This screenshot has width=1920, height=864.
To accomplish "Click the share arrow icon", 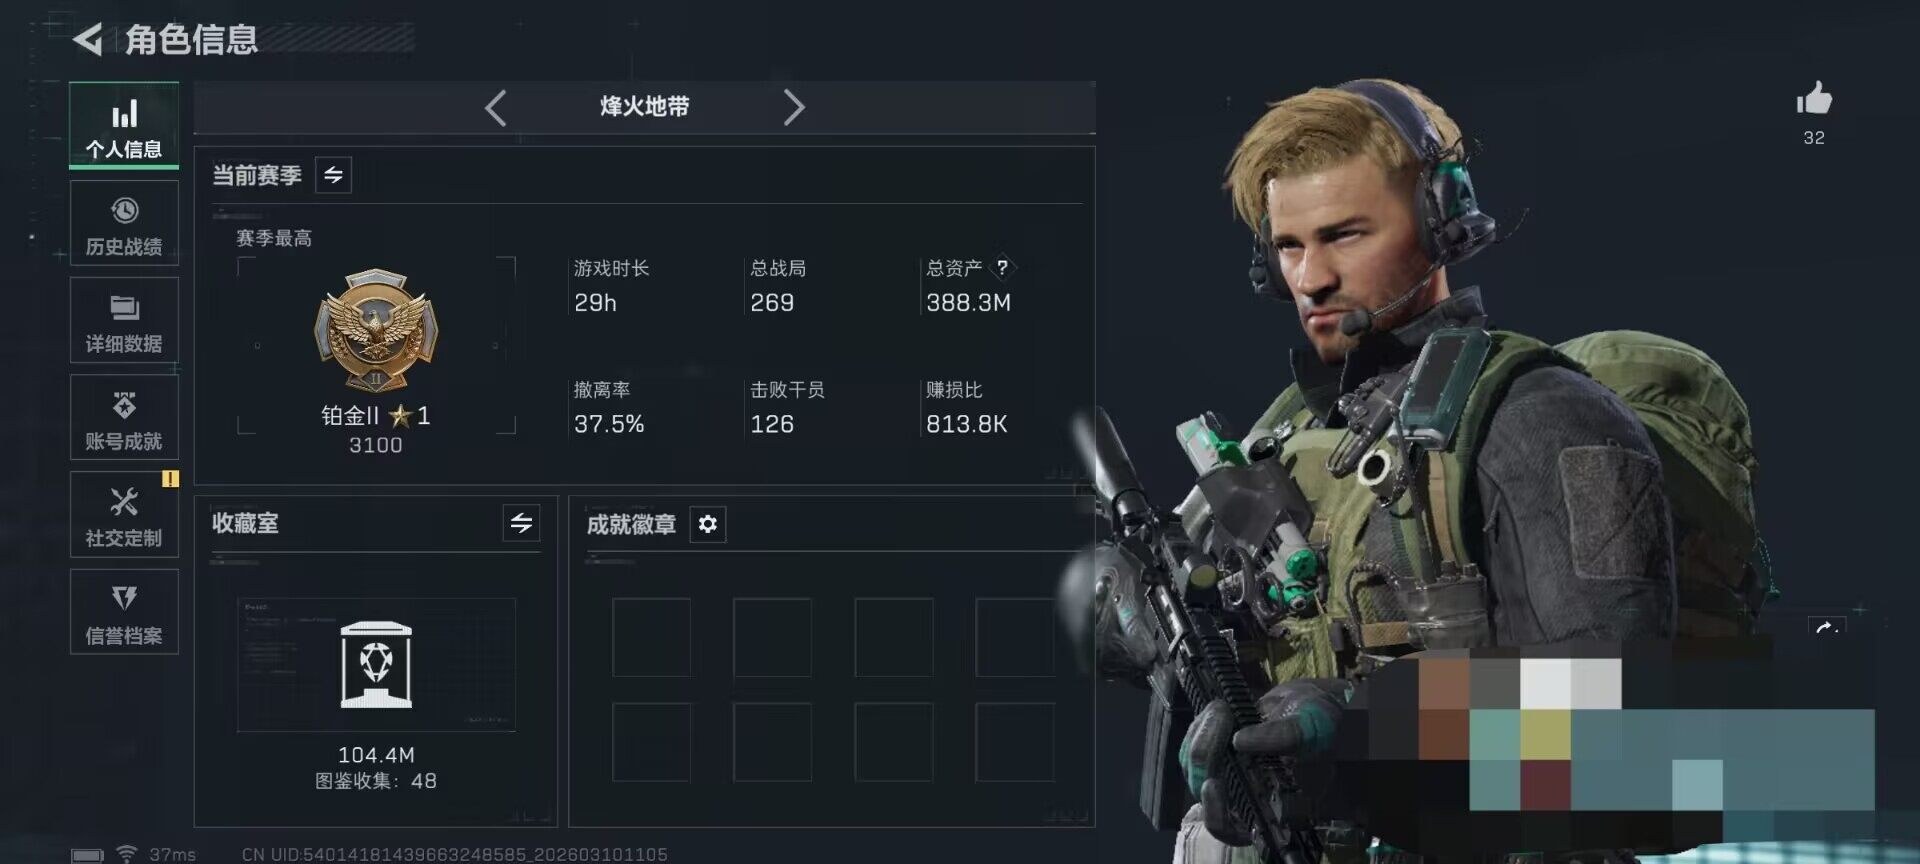I will pos(1826,628).
